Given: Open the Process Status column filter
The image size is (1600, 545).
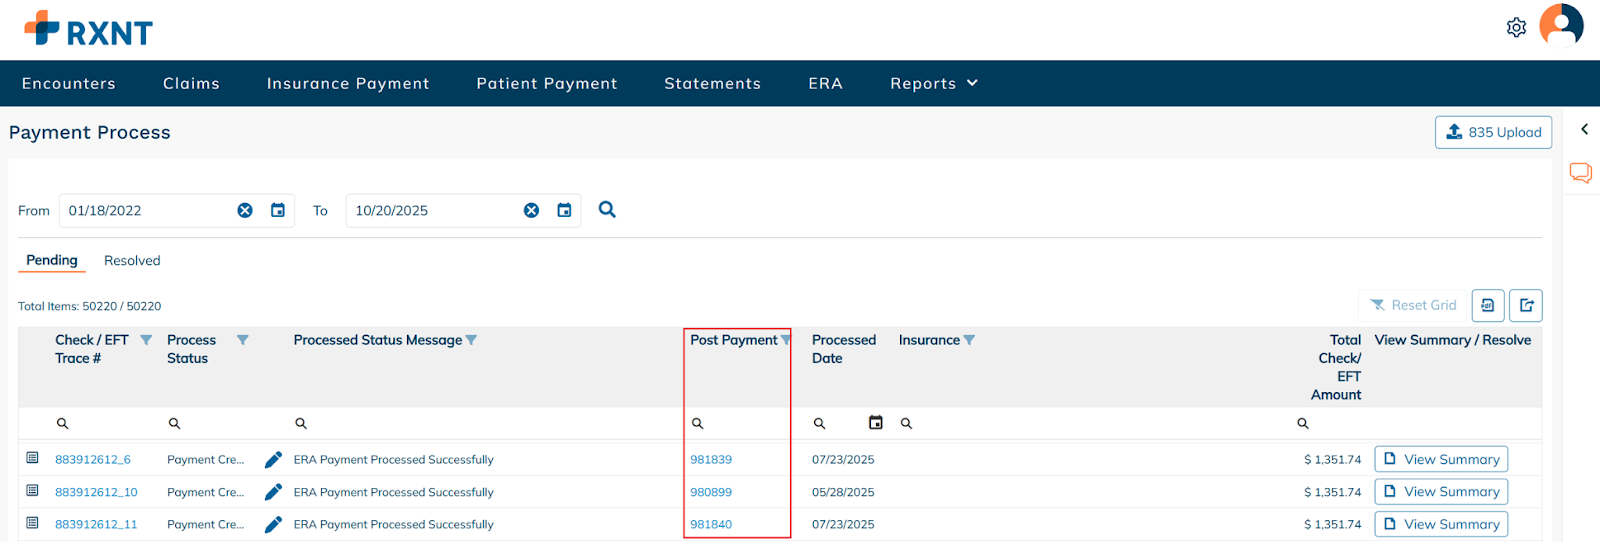Looking at the screenshot, I should tap(242, 340).
